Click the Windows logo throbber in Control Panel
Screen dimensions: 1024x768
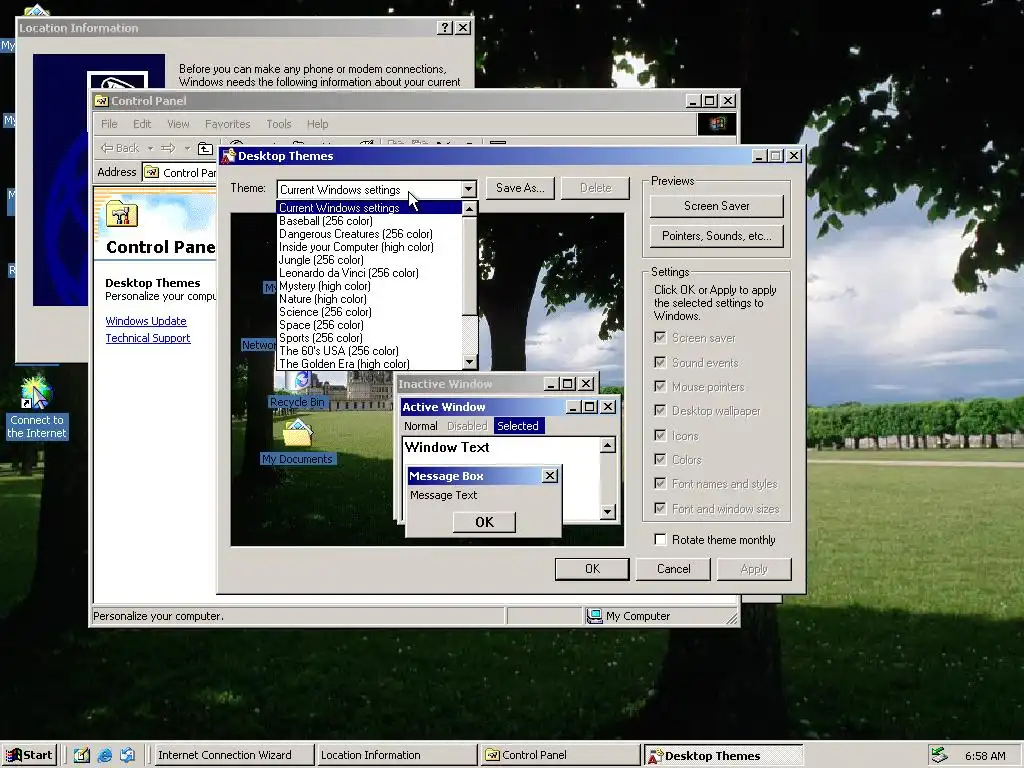click(717, 123)
